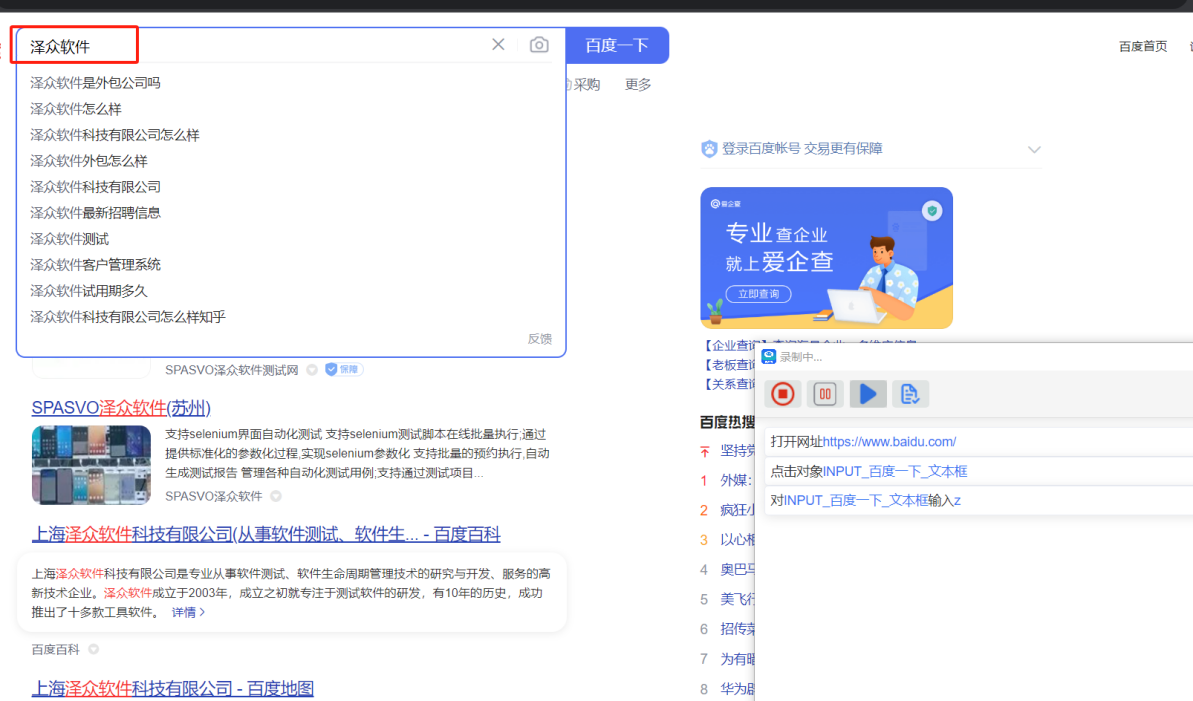This screenshot has height=701, width=1193.
Task: Select suggestion 泽众软件是外包公司吗
Action: pos(95,83)
